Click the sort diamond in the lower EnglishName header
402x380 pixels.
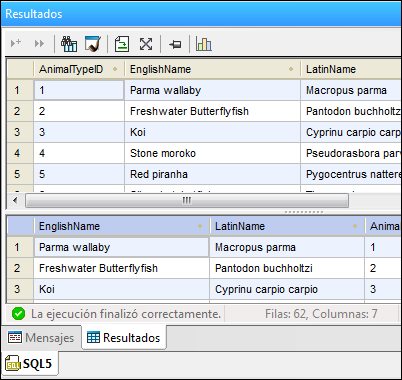(x=200, y=226)
